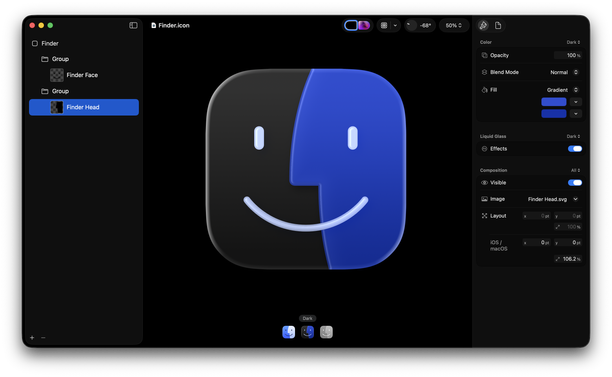The image size is (612, 377).
Task: Click the grid overlay icon
Action: point(384,25)
